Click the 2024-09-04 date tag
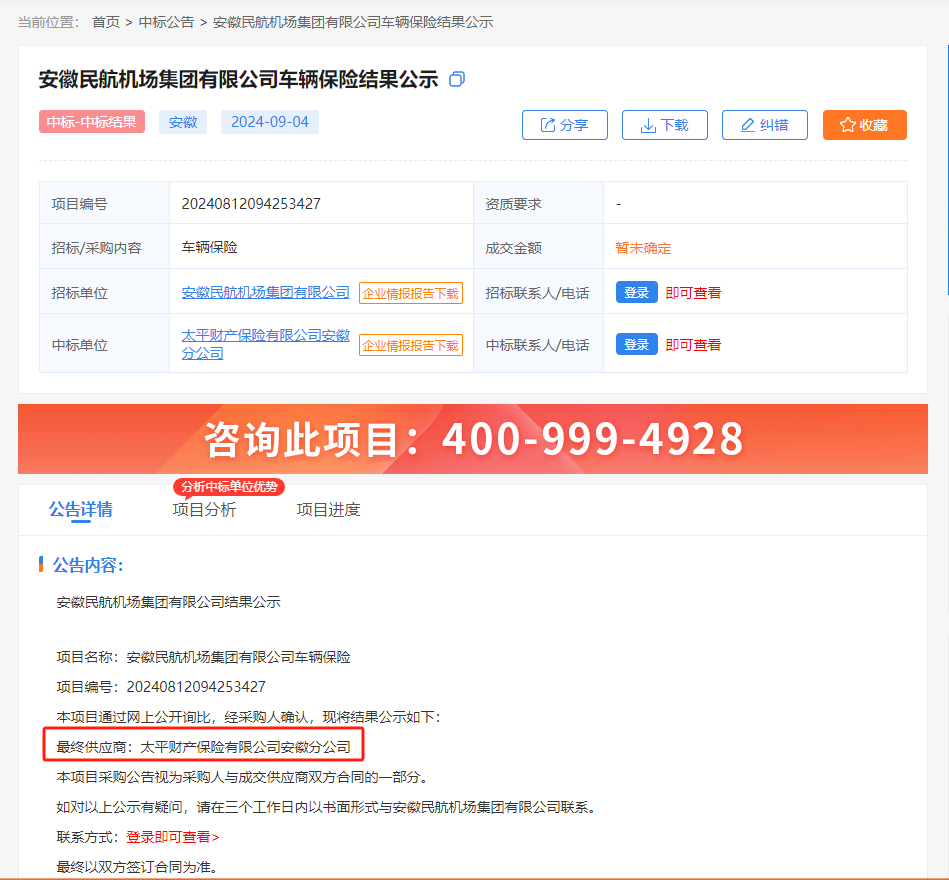The image size is (949, 880). (x=270, y=122)
